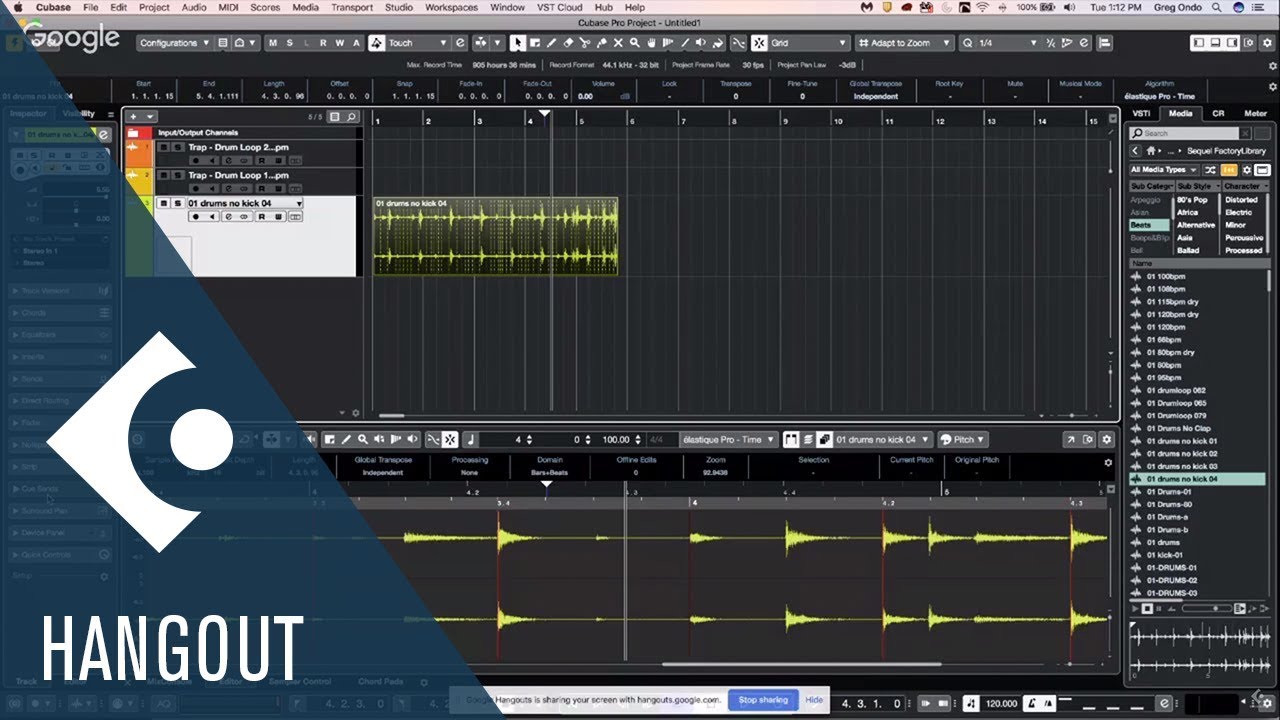Open sample editor setup gear icon

[1106, 439]
